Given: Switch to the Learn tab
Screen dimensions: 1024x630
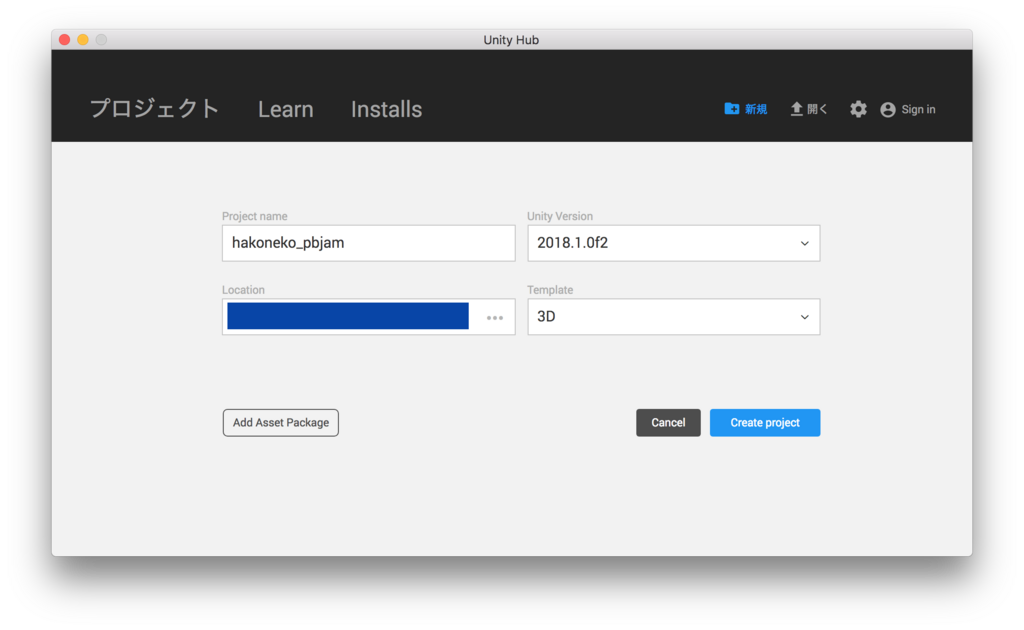Looking at the screenshot, I should pos(285,109).
